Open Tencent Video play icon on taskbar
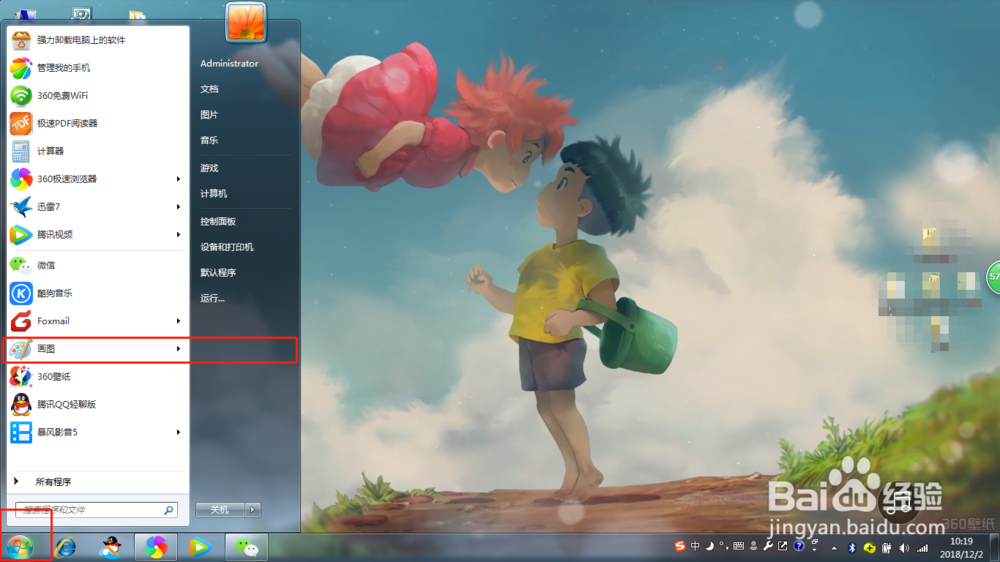Viewport: 1000px width, 562px height. 200,547
